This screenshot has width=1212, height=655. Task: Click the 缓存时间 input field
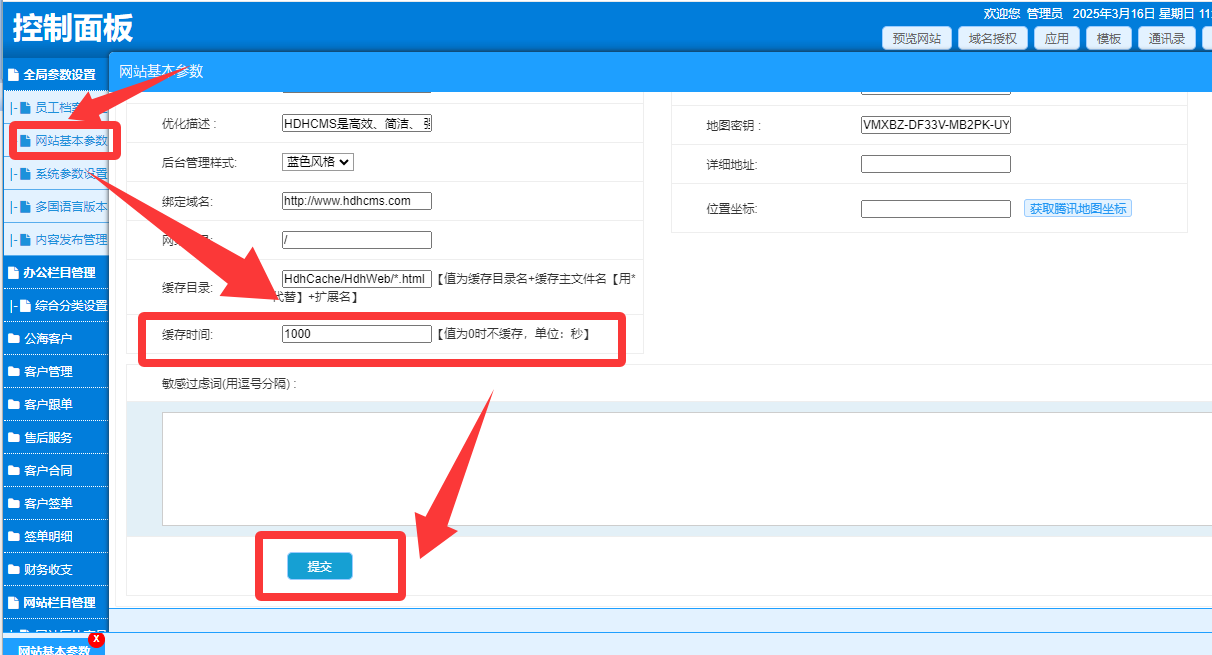356,334
